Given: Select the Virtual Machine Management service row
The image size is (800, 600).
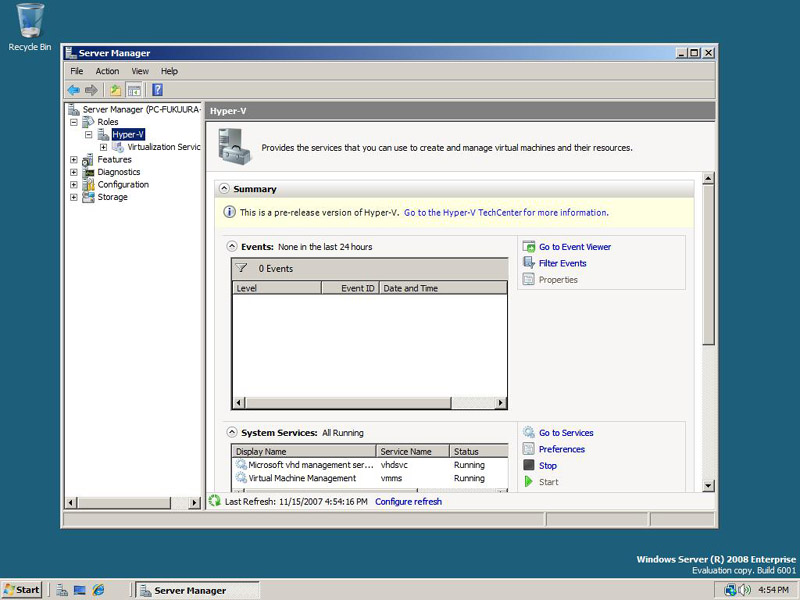Looking at the screenshot, I should click(x=370, y=478).
